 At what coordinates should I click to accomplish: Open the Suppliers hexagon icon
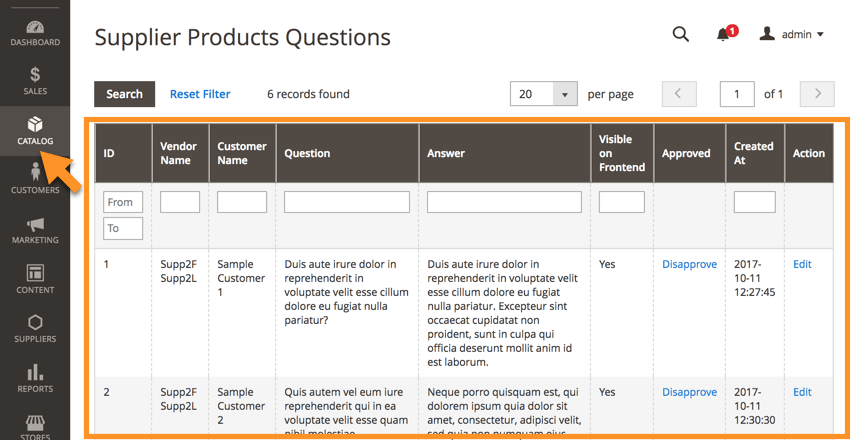pos(35,322)
